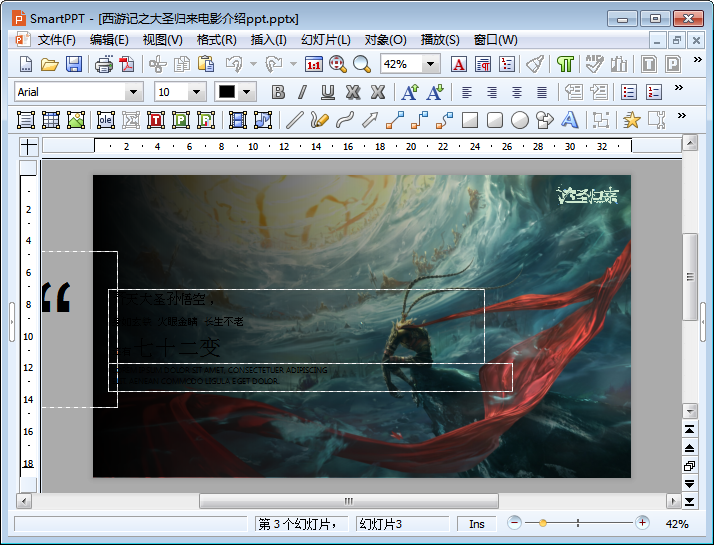
Task: Draw an ellipse with the circle tool
Action: 520,120
